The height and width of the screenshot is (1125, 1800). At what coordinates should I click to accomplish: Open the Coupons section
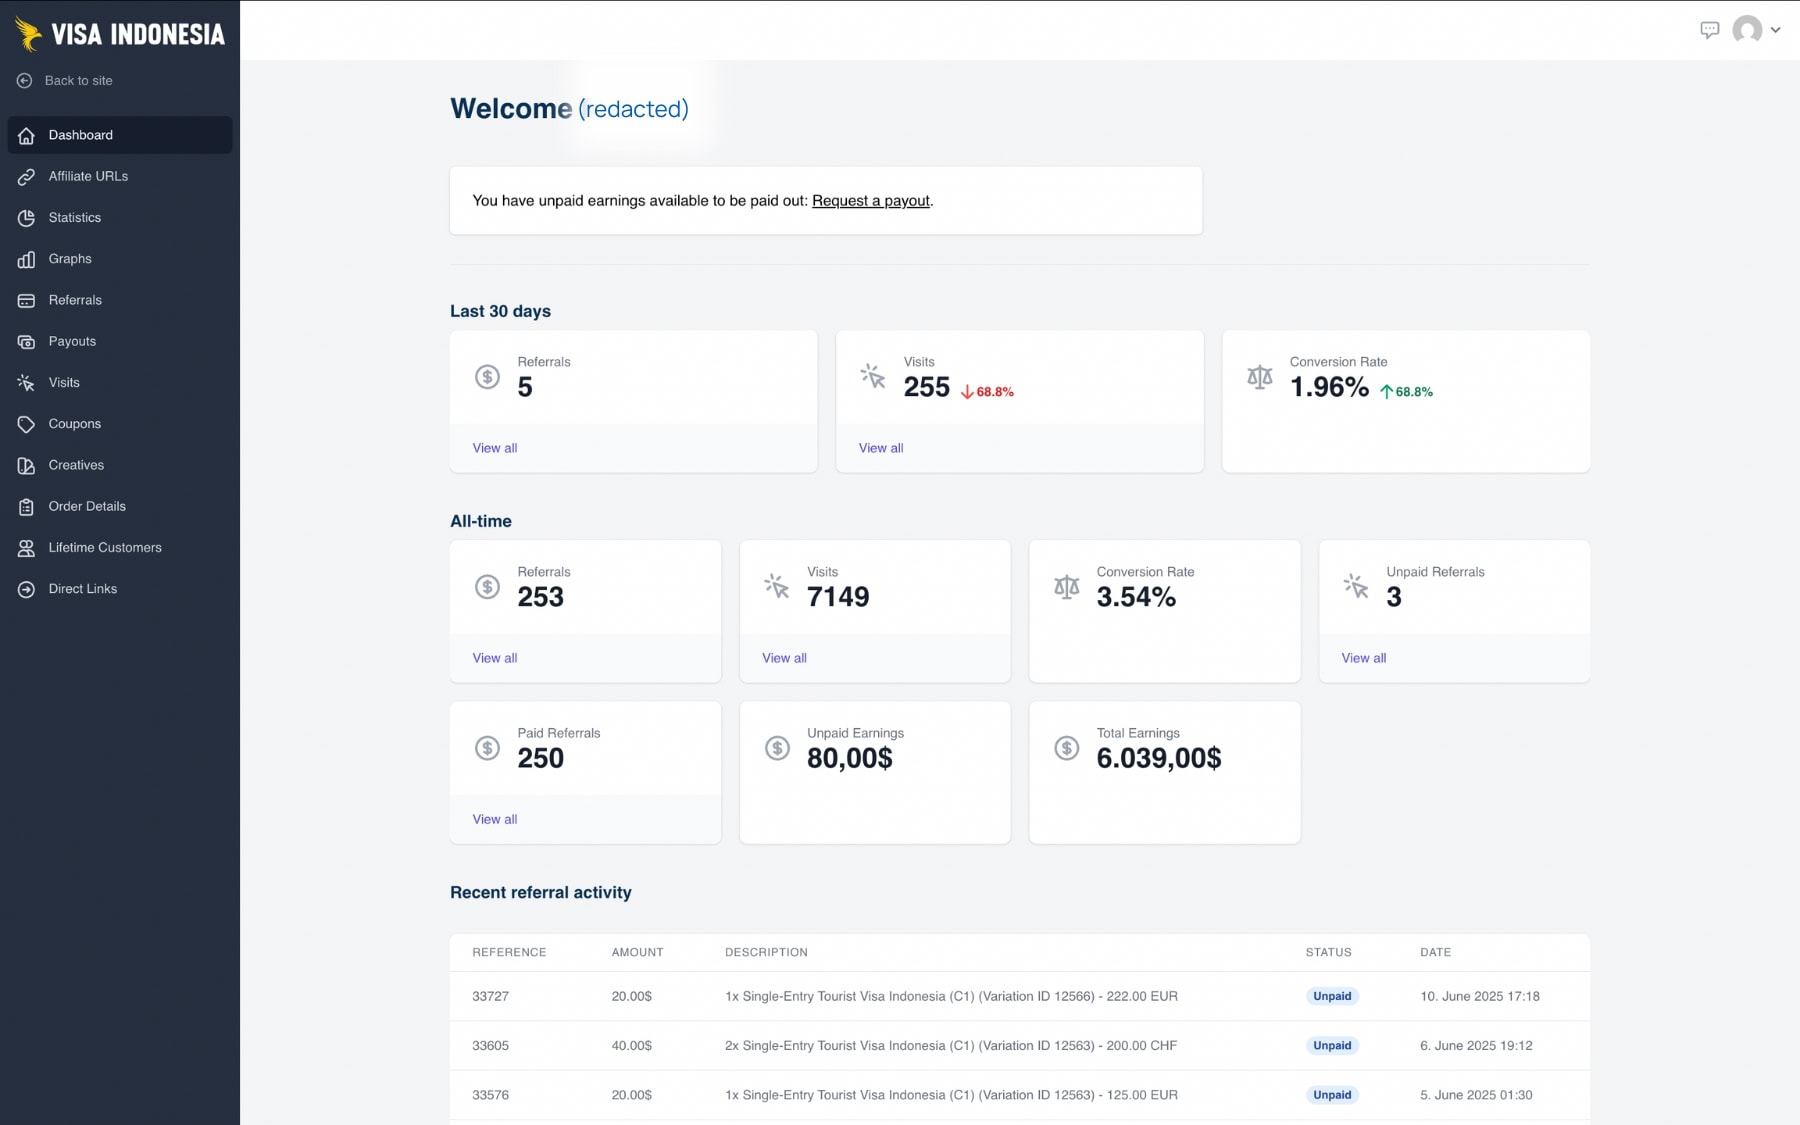pyautogui.click(x=74, y=423)
